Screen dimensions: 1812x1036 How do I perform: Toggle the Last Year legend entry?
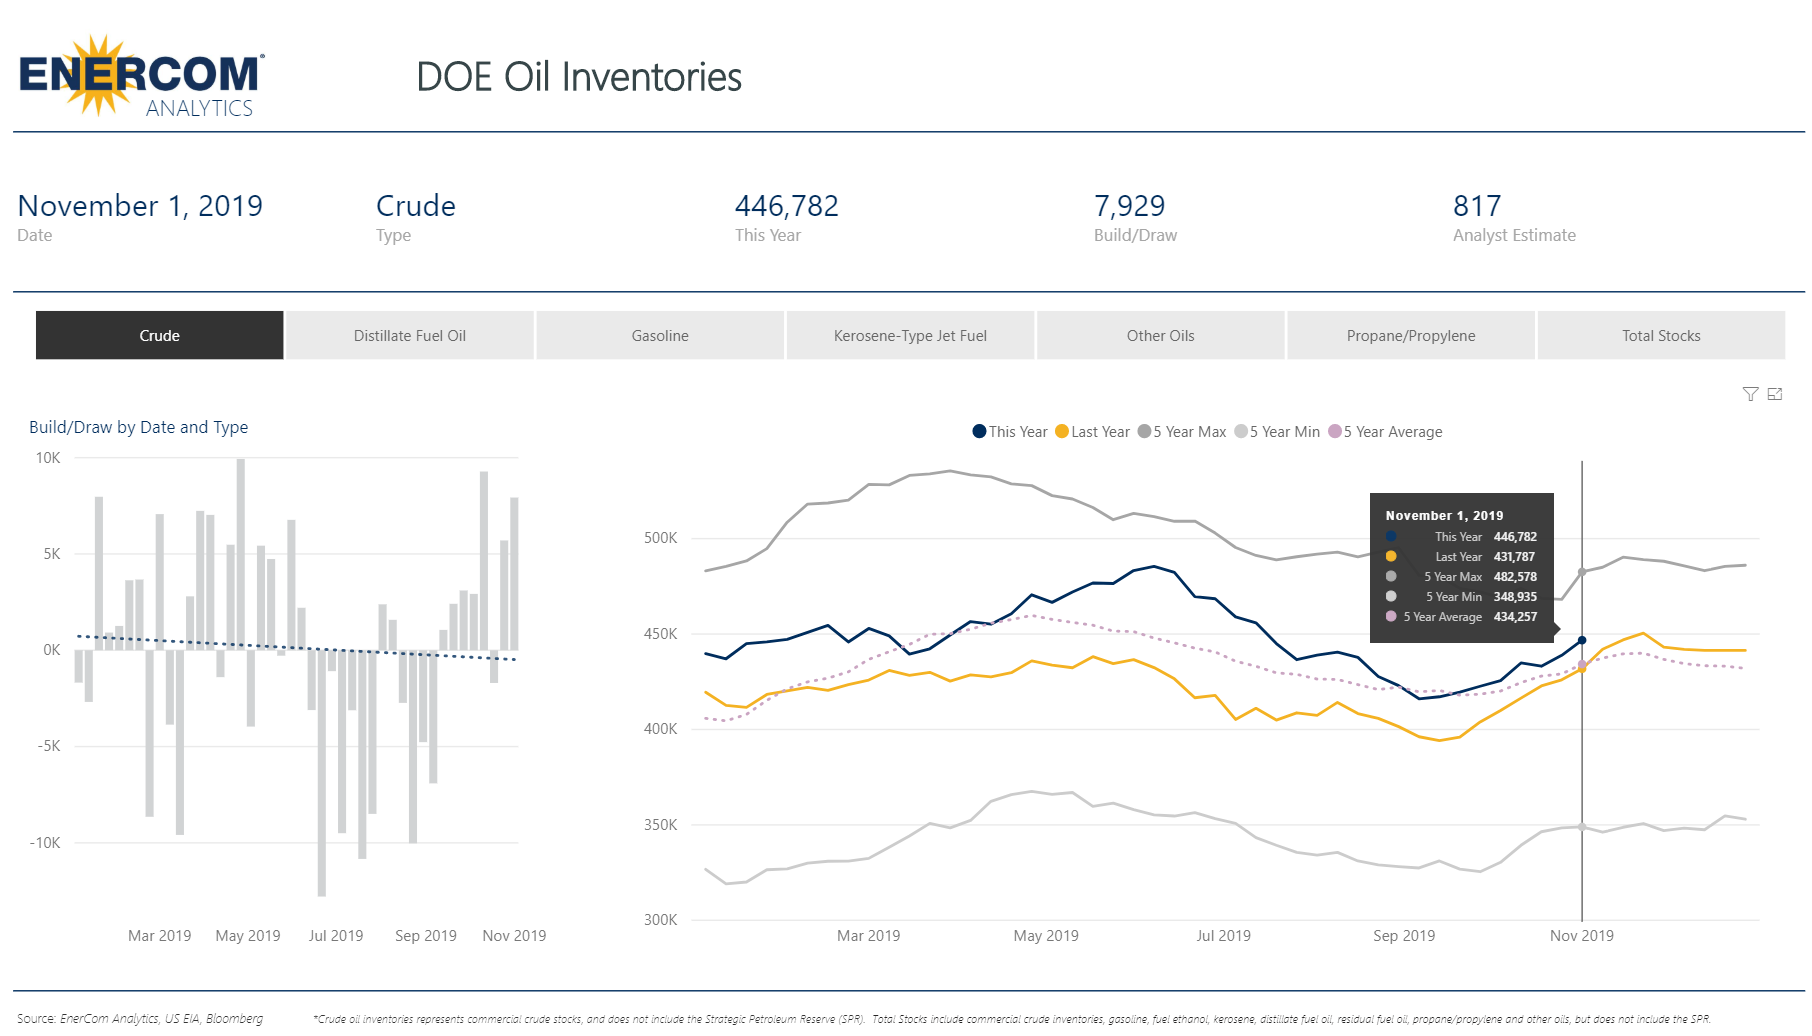coord(1092,432)
